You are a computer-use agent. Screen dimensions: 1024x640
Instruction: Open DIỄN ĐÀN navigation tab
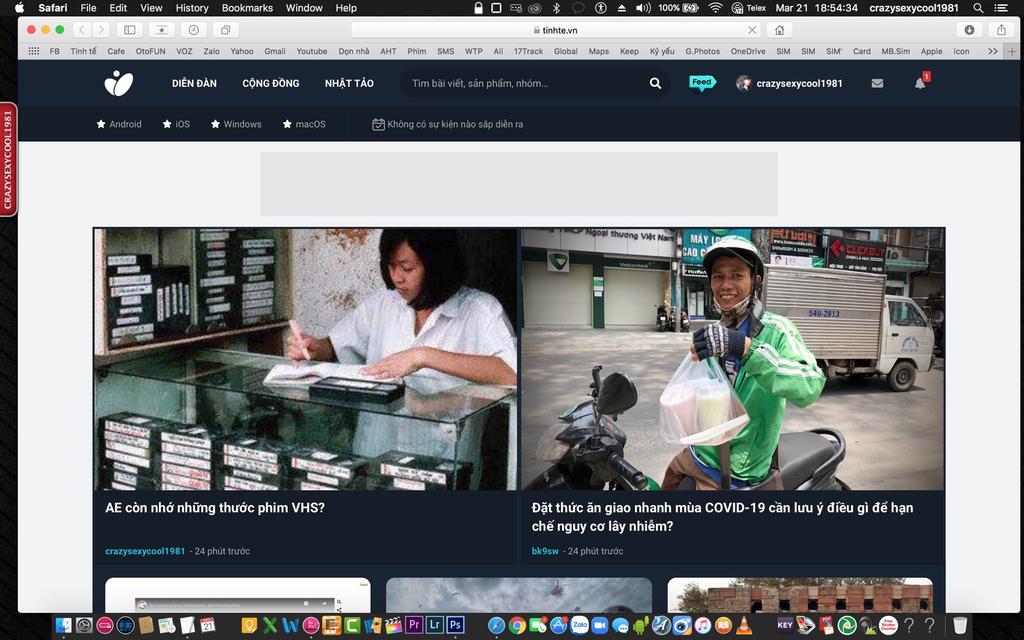point(194,84)
